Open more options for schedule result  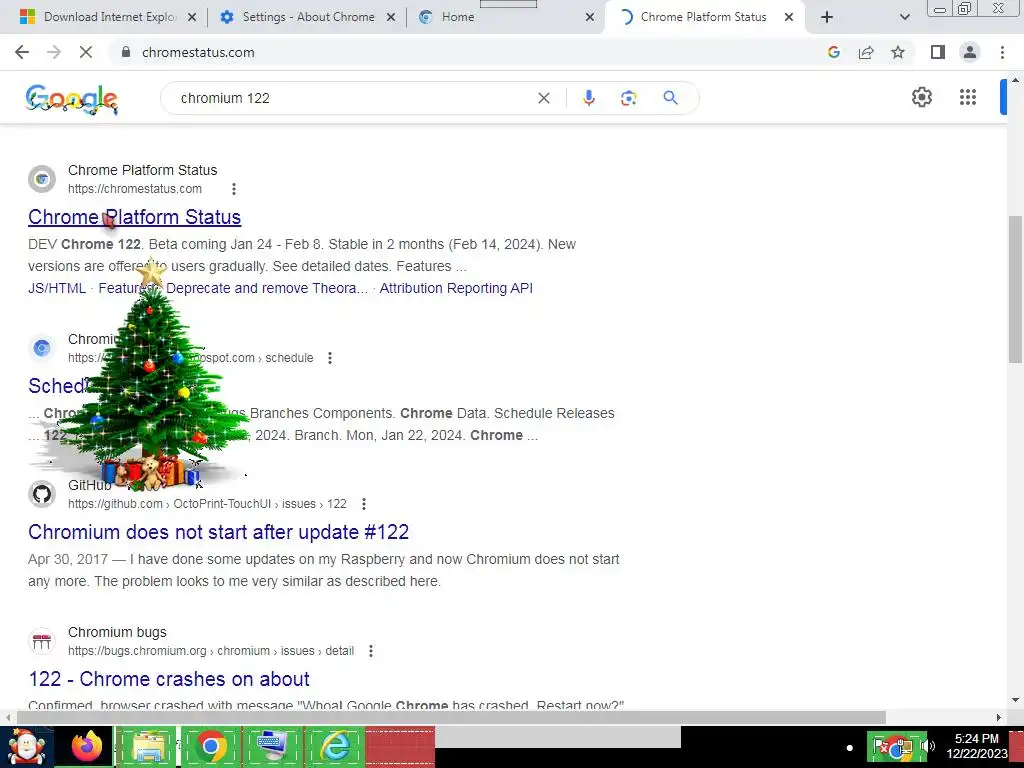[330, 358]
